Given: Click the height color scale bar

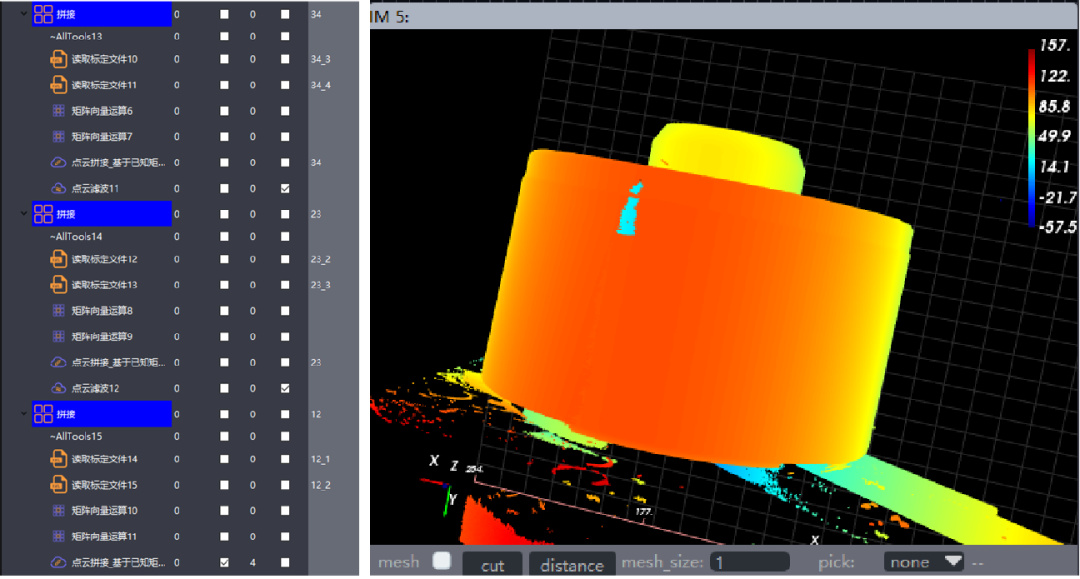Looking at the screenshot, I should (x=1032, y=138).
